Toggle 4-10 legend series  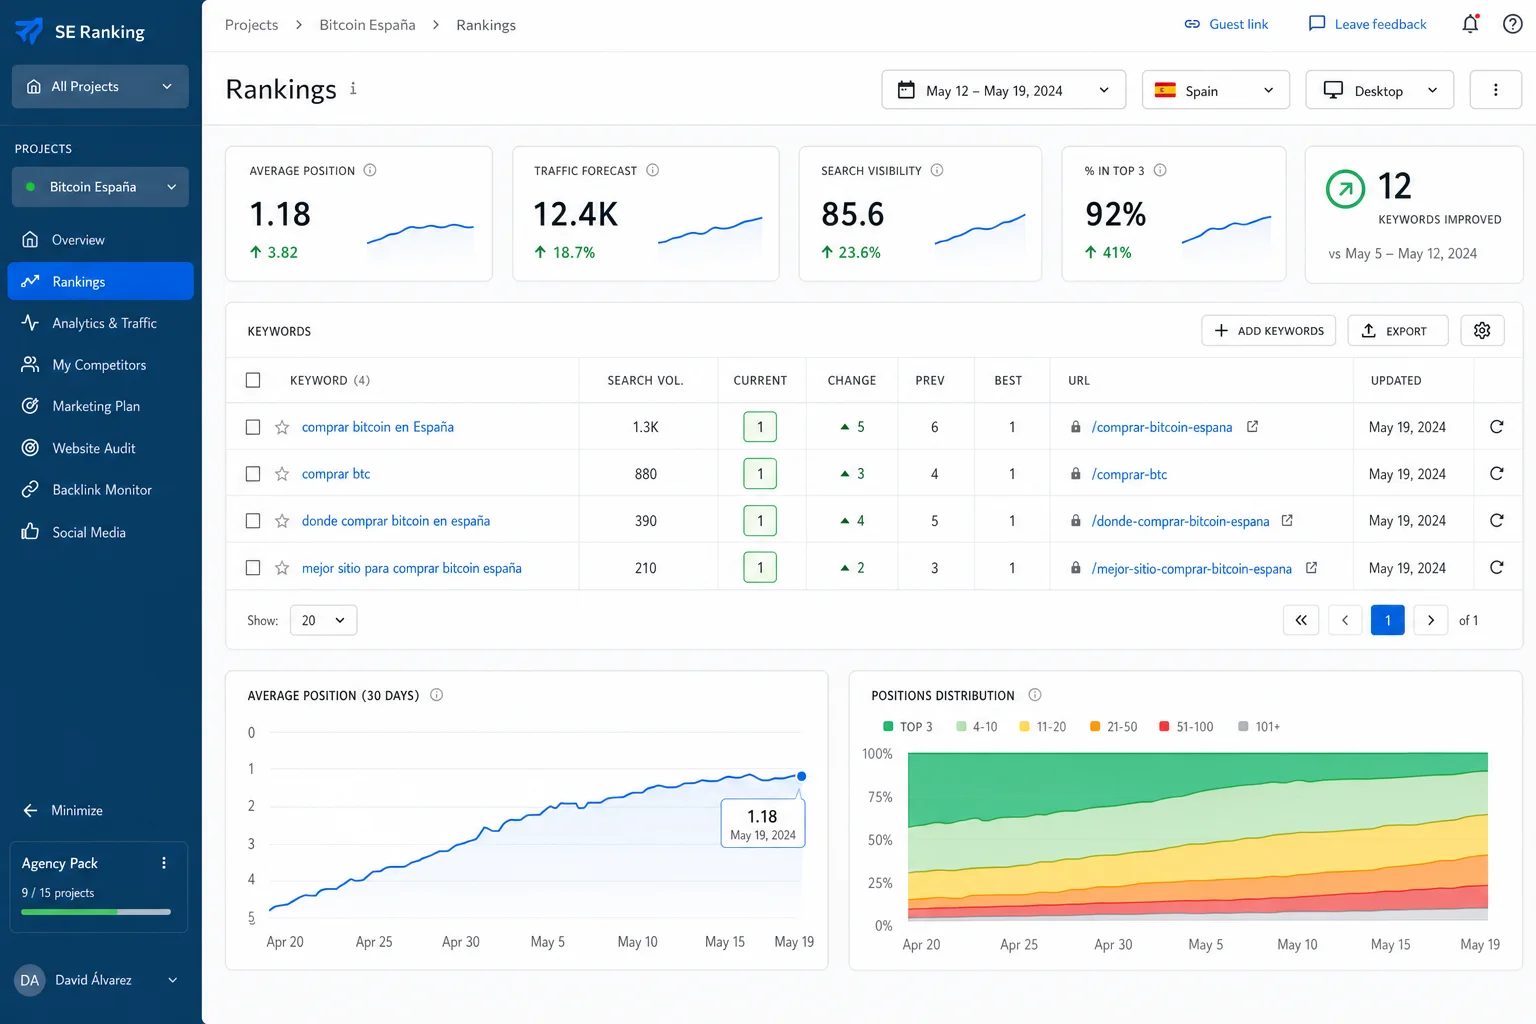click(977, 727)
